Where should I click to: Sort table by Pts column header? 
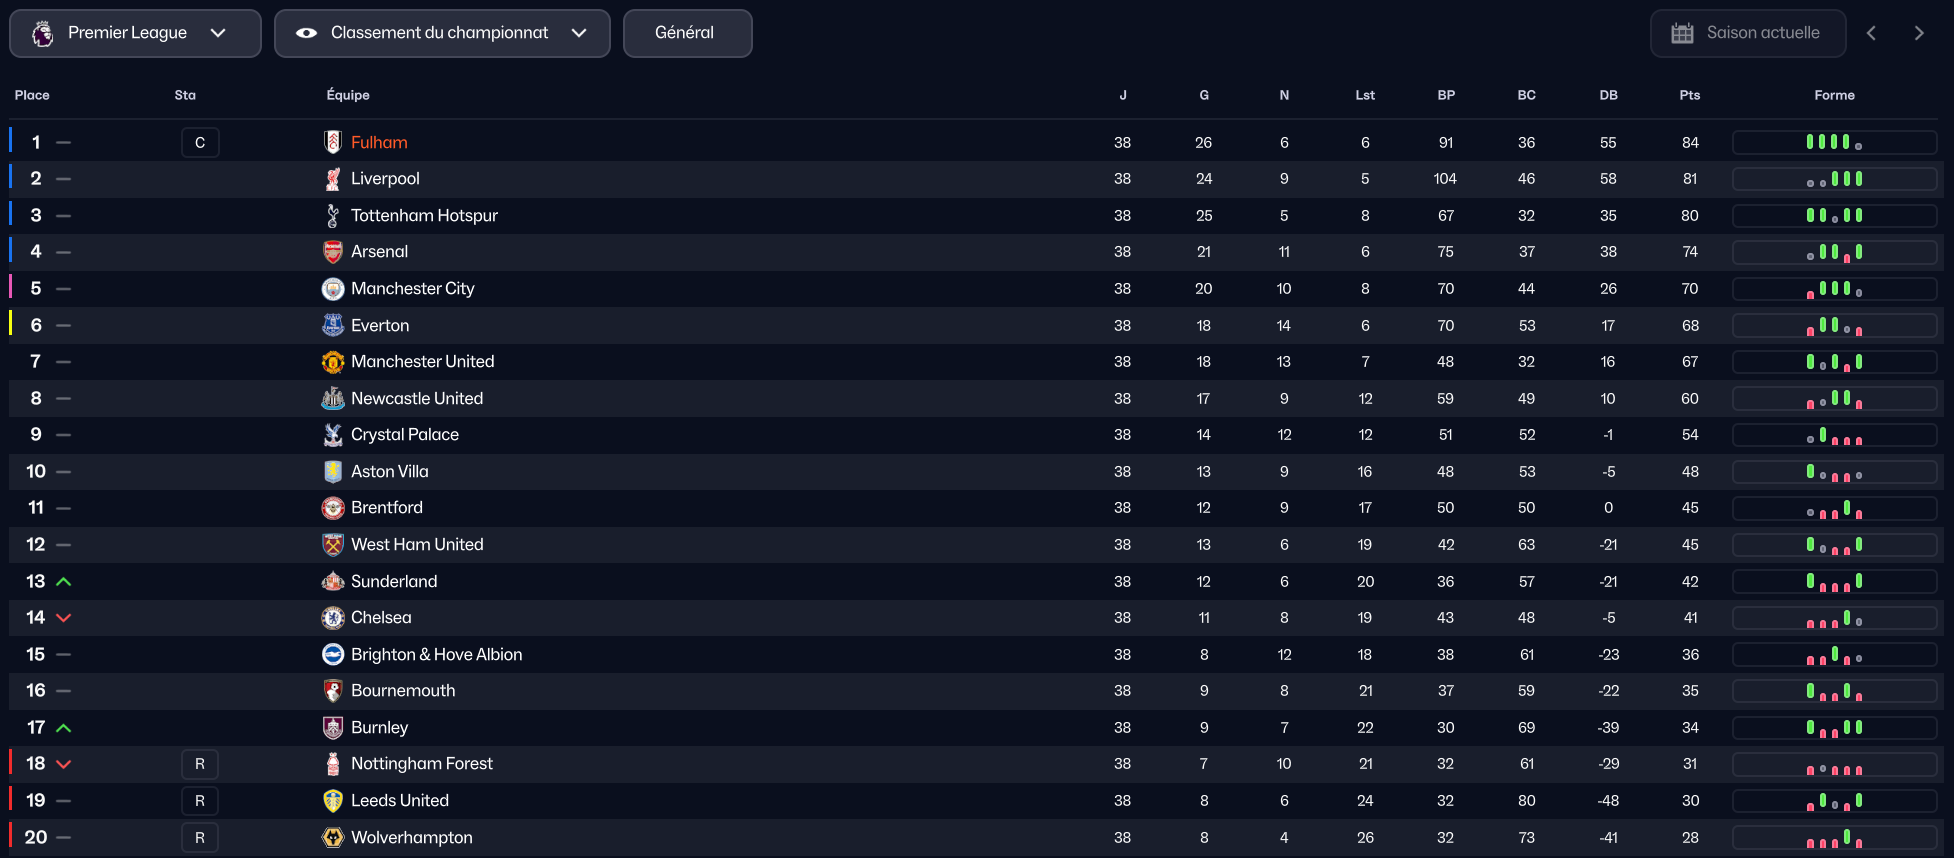click(x=1689, y=96)
